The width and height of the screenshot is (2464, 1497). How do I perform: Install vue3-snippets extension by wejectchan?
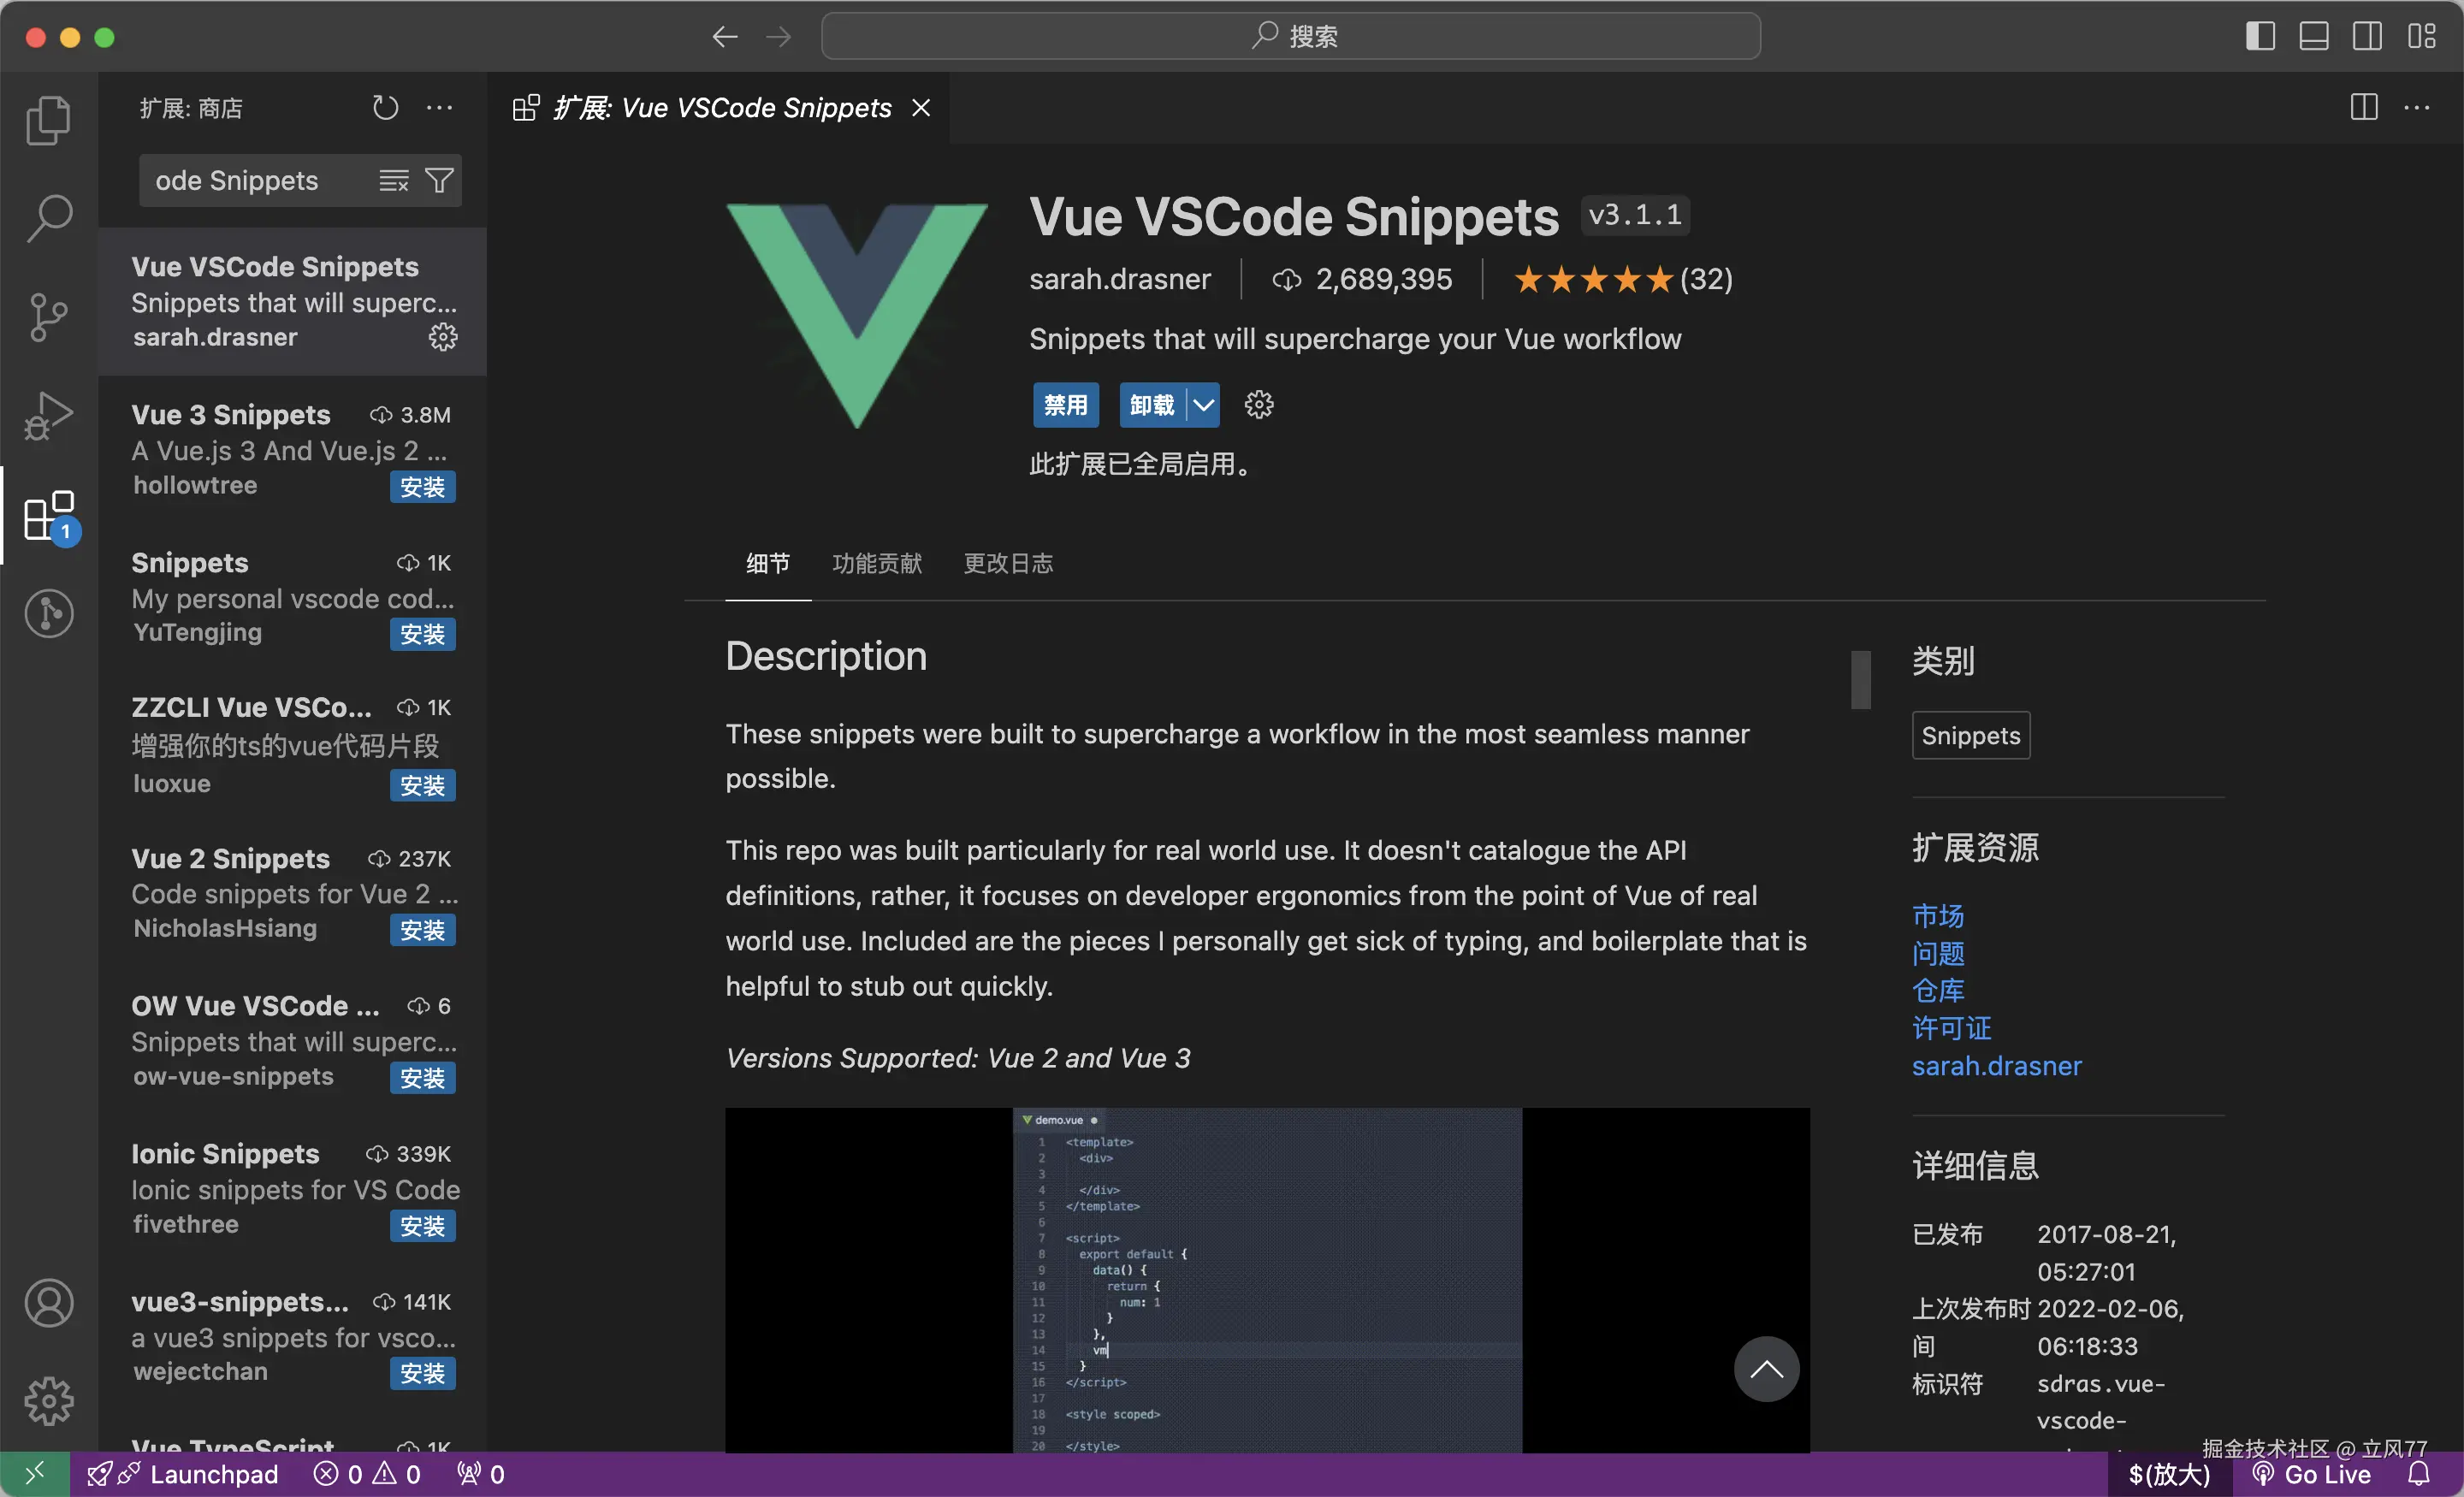tap(422, 1373)
